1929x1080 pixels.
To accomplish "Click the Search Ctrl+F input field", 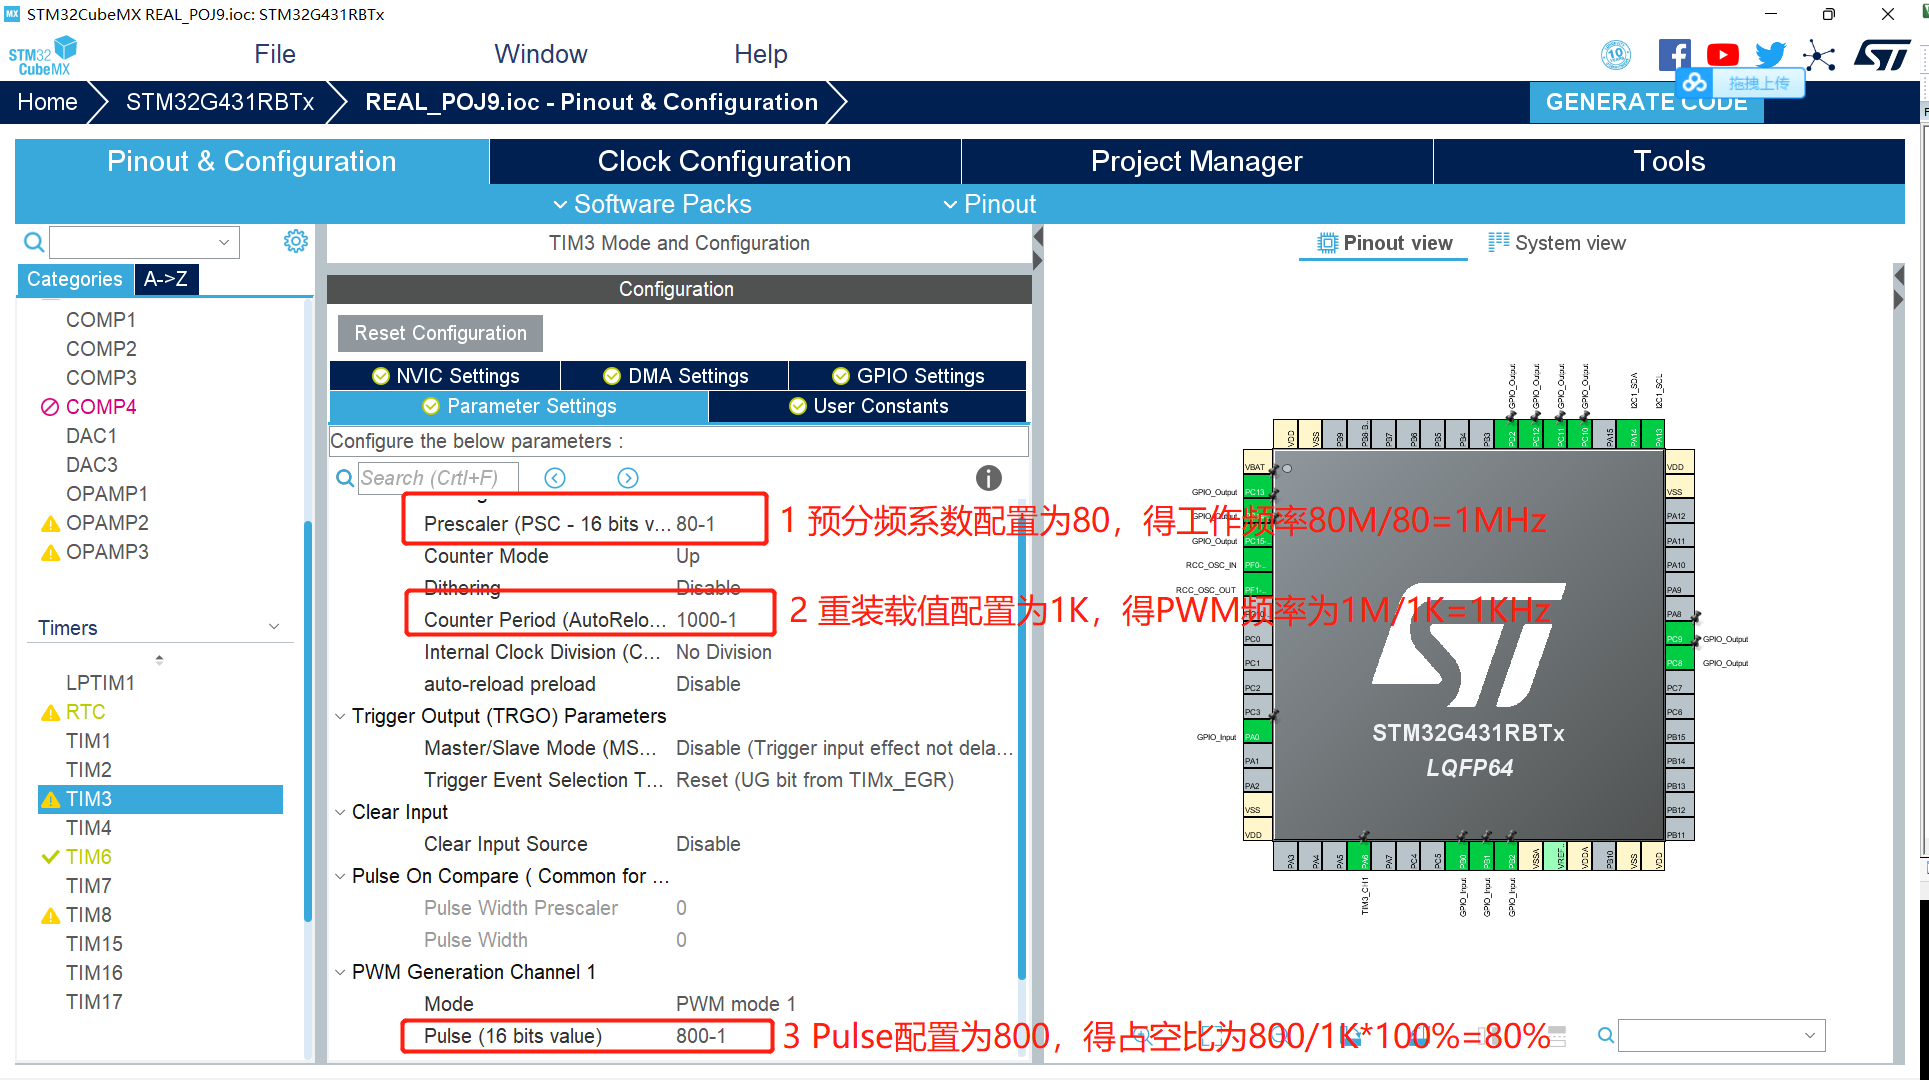I will (x=438, y=478).
